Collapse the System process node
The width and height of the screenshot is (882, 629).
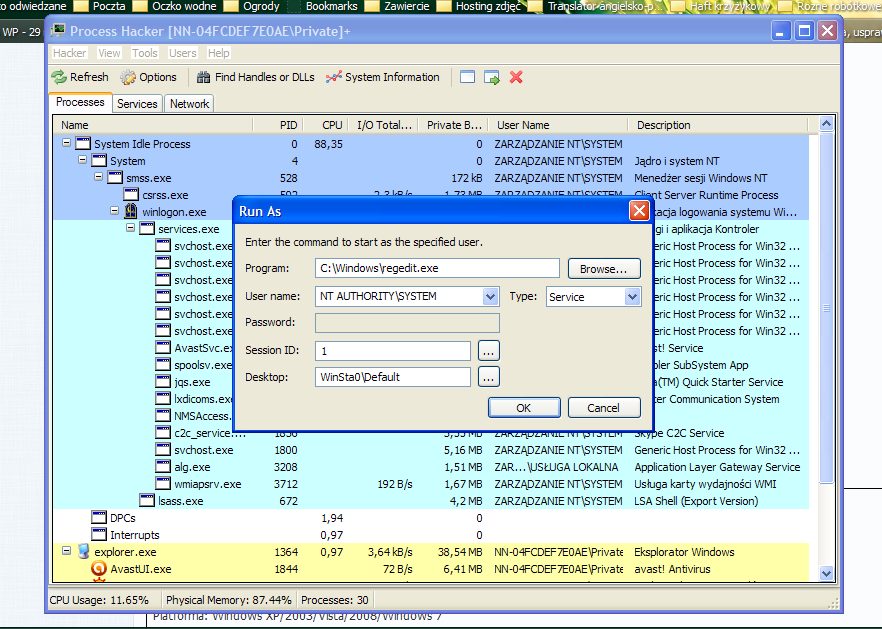click(83, 160)
